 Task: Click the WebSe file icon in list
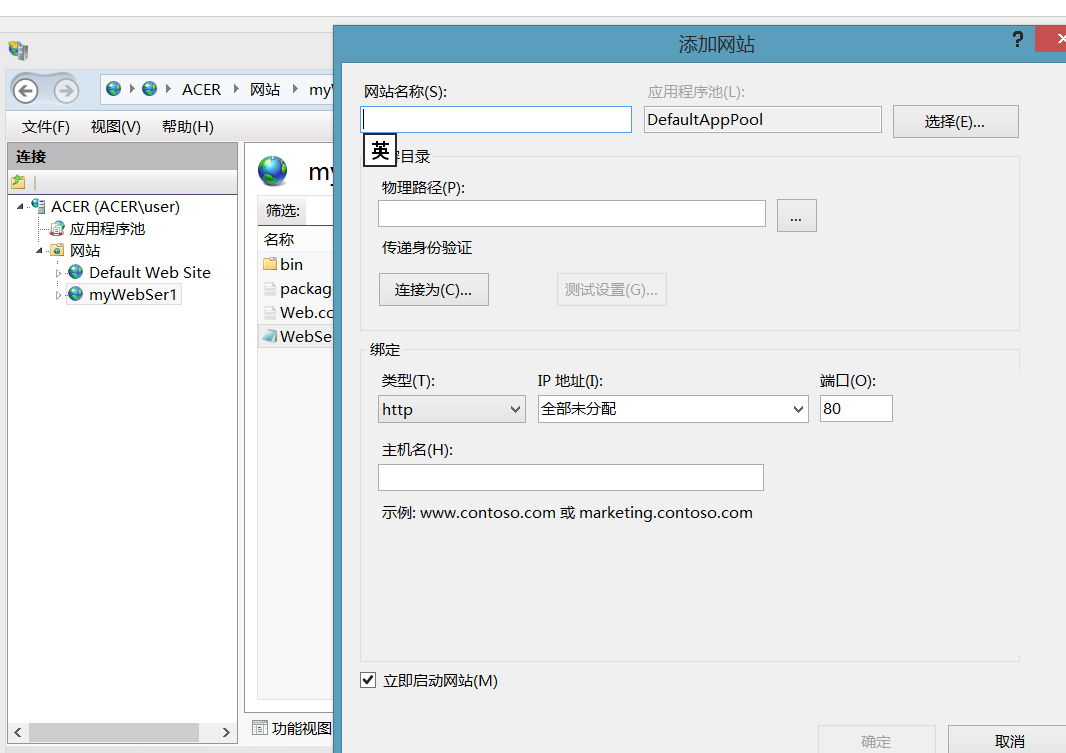(270, 336)
